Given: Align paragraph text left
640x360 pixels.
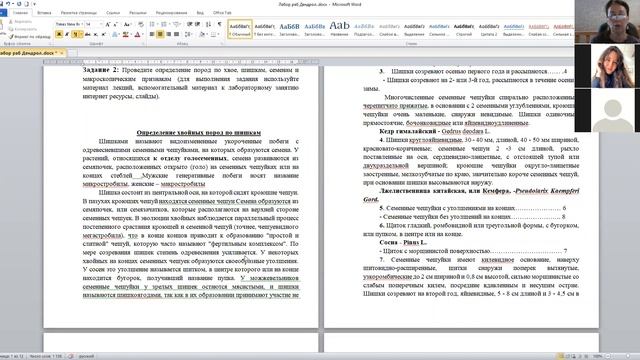Looking at the screenshot, I should point(152,34).
